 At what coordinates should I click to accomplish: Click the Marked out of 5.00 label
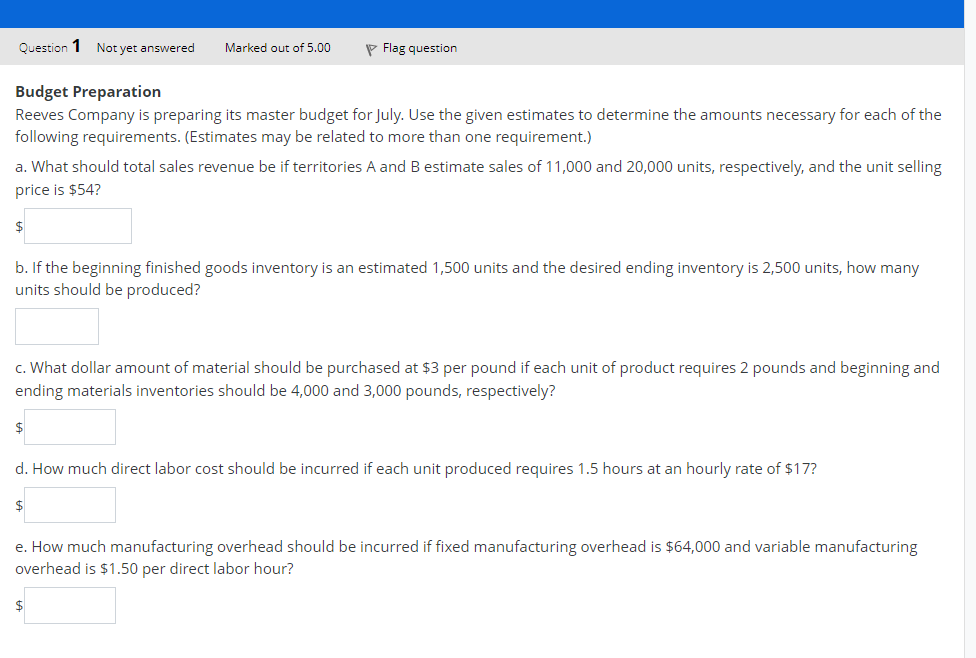point(277,47)
